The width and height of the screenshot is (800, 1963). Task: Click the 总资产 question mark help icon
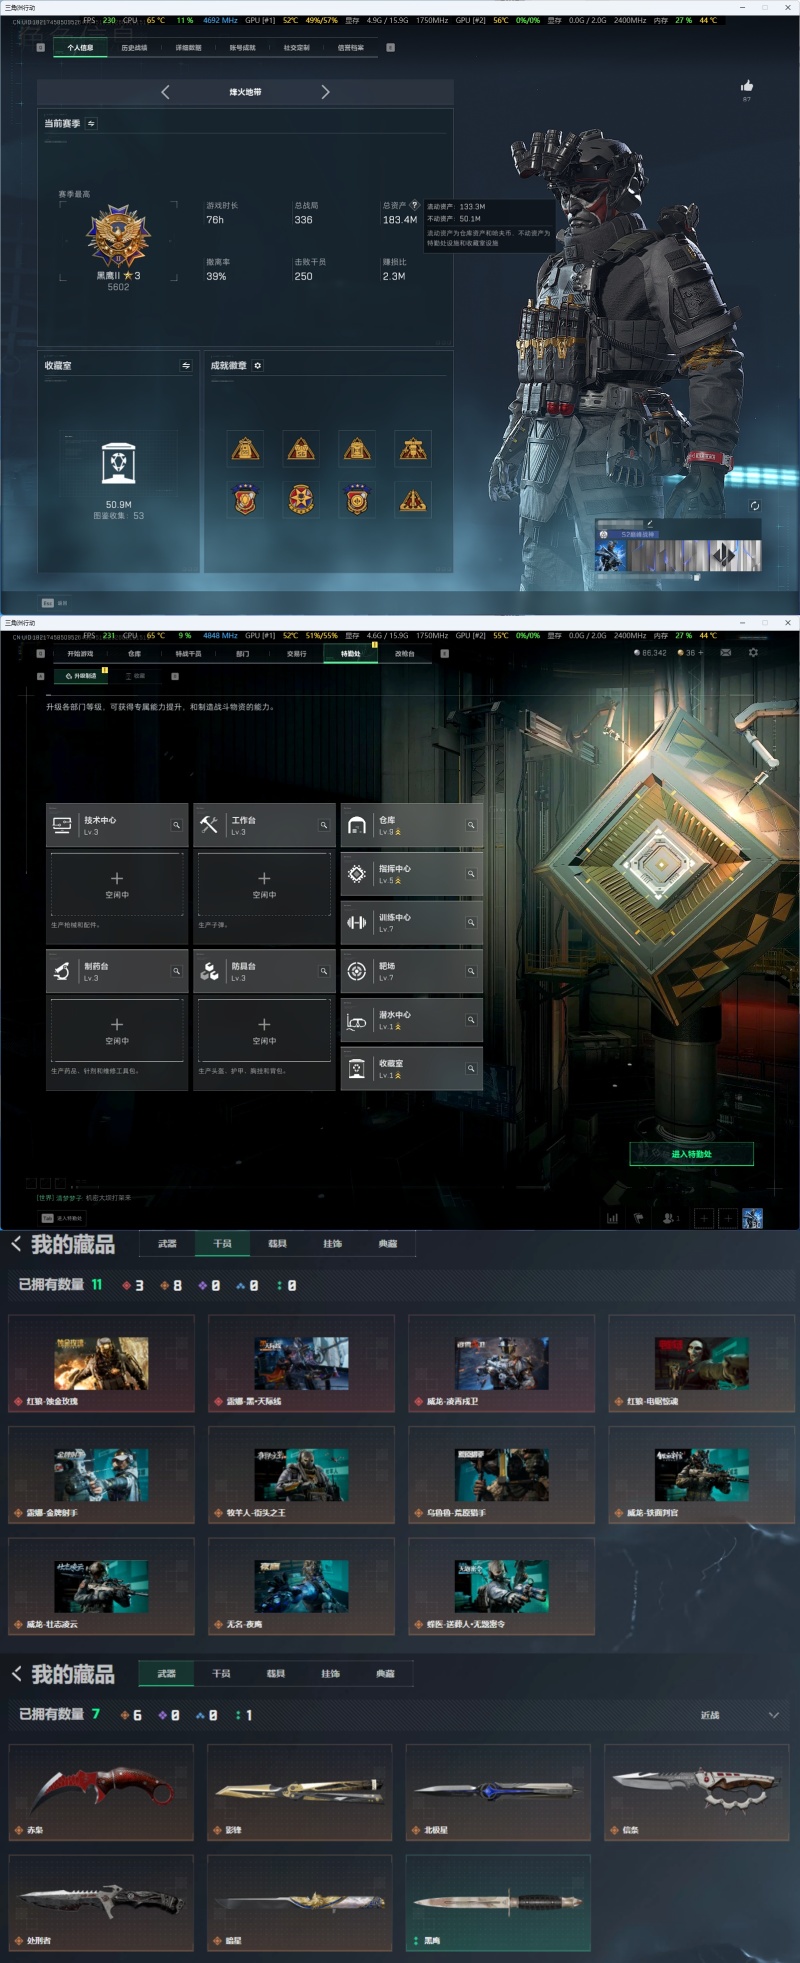(414, 205)
